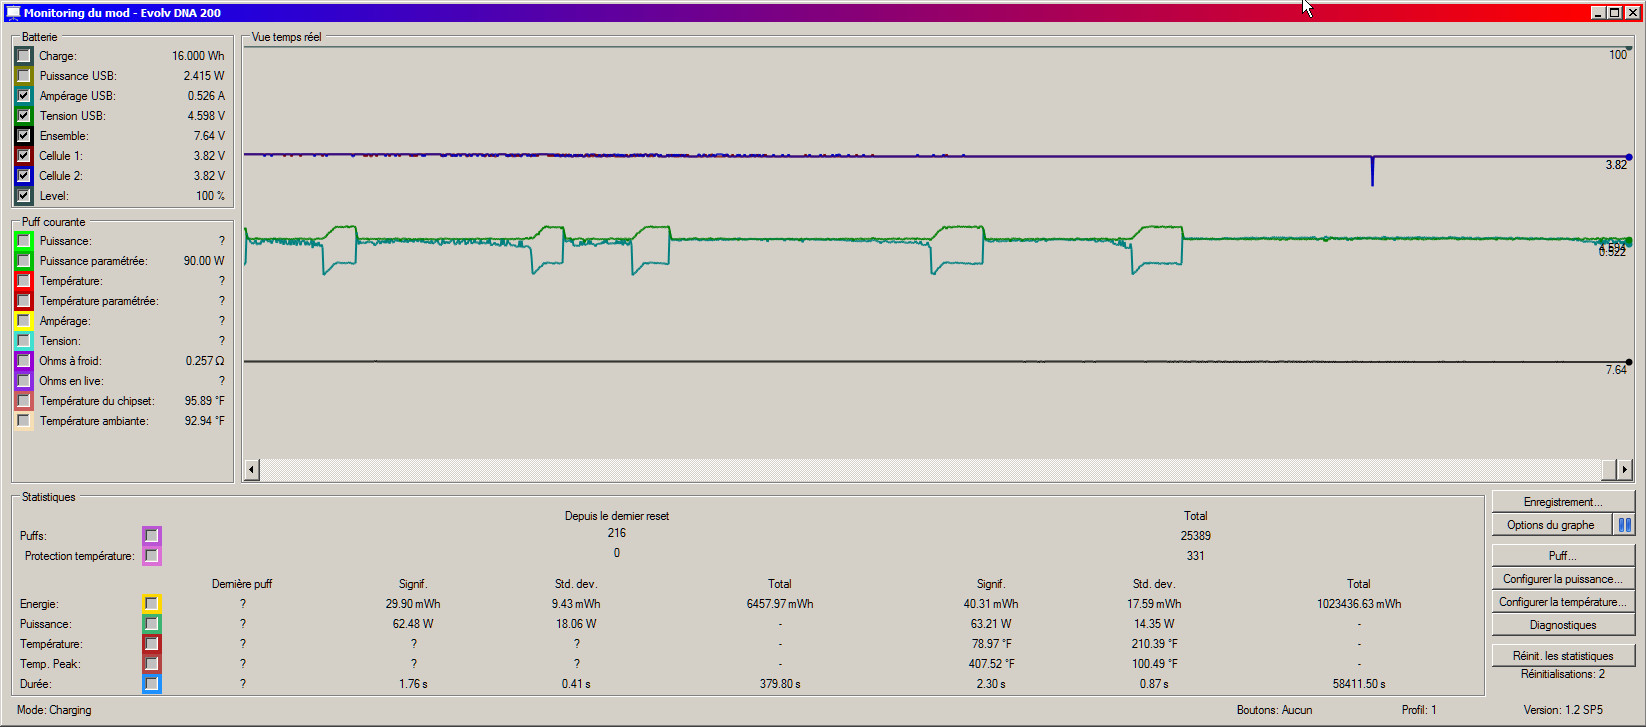1646x727 pixels.
Task: Click Réinit. les statistiques button
Action: pos(1562,656)
